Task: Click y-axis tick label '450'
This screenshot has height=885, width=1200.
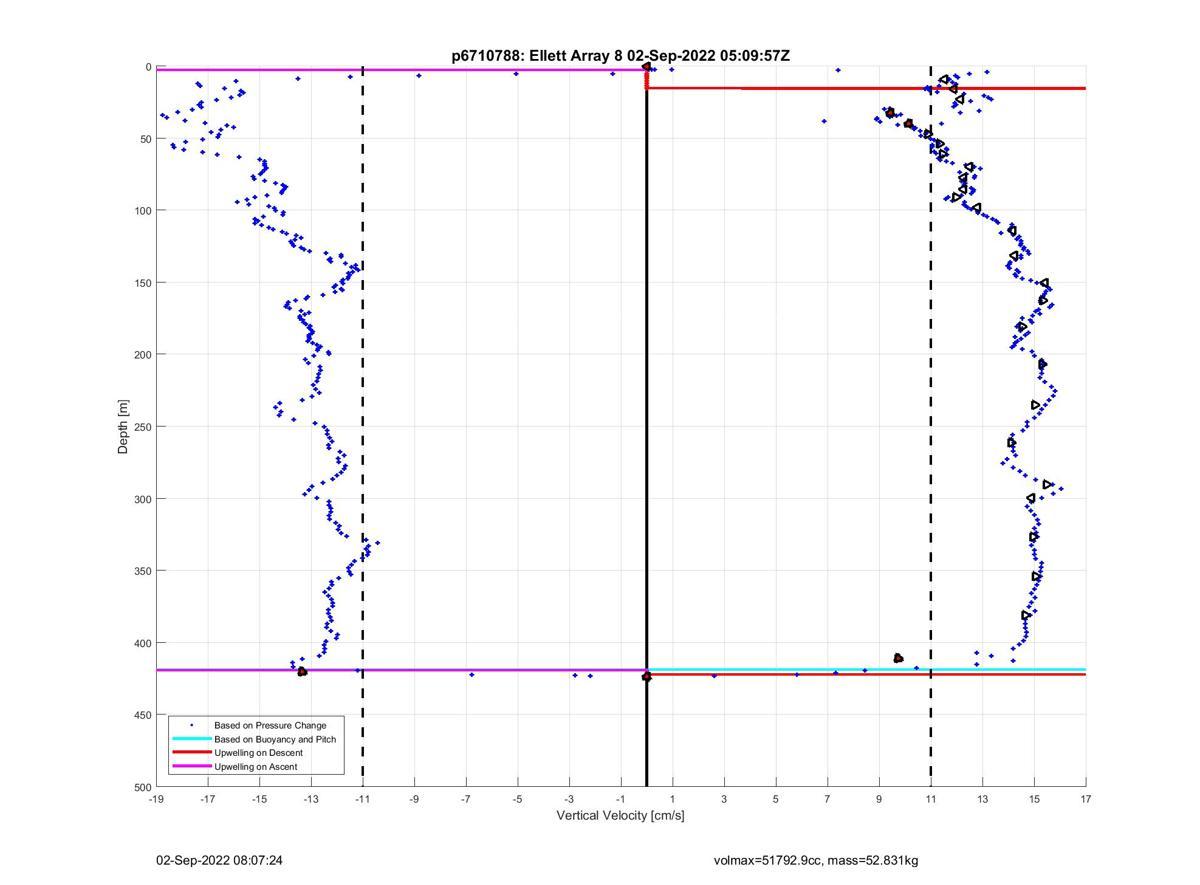Action: [x=142, y=715]
